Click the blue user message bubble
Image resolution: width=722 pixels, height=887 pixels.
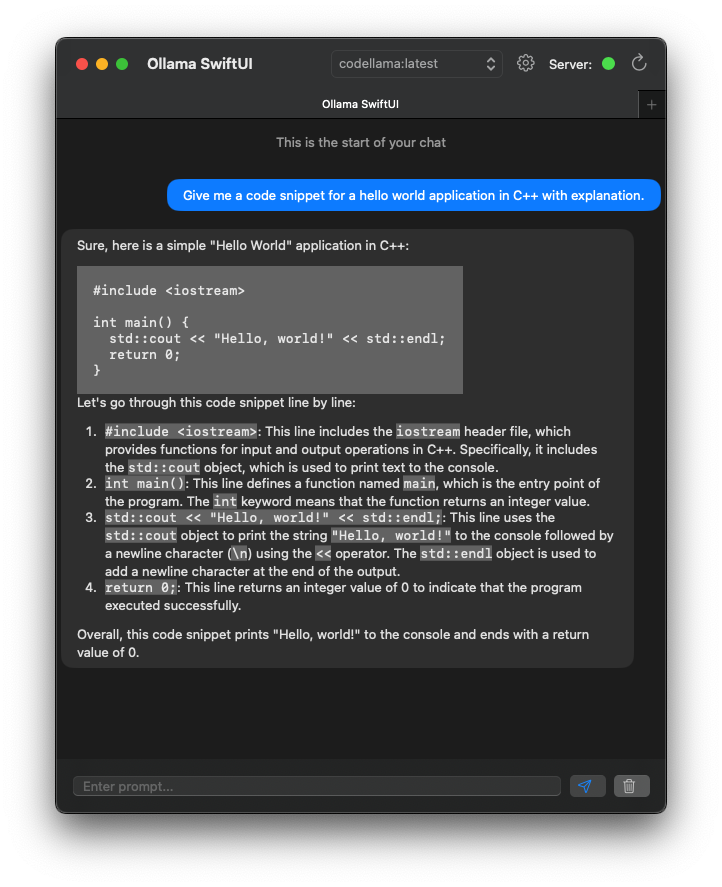pyautogui.click(x=414, y=195)
